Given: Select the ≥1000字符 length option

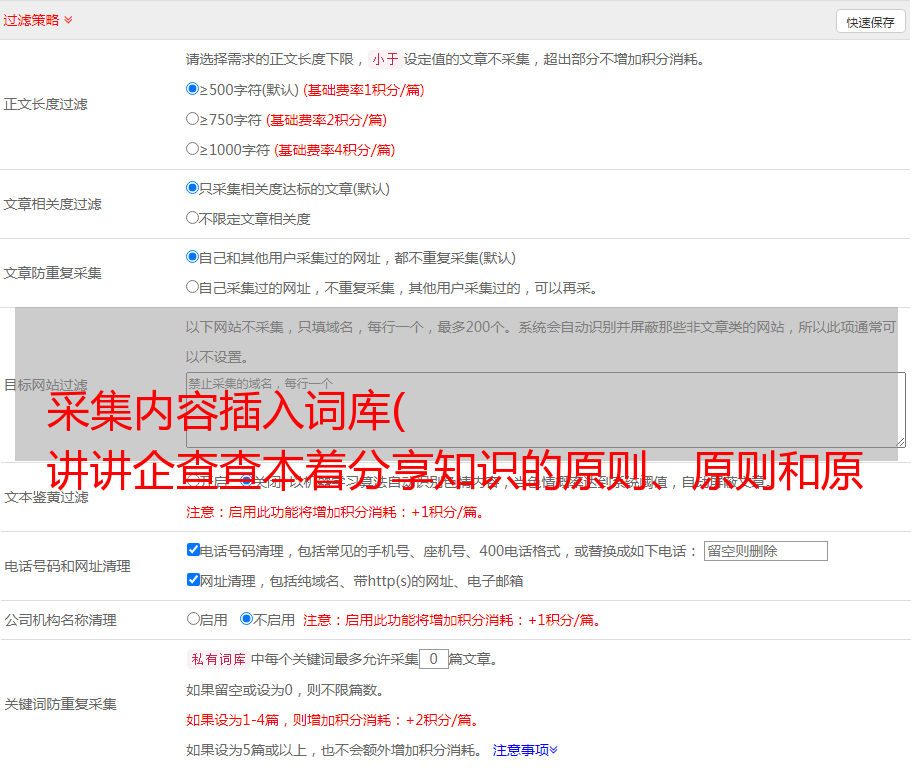Looking at the screenshot, I should [x=193, y=148].
